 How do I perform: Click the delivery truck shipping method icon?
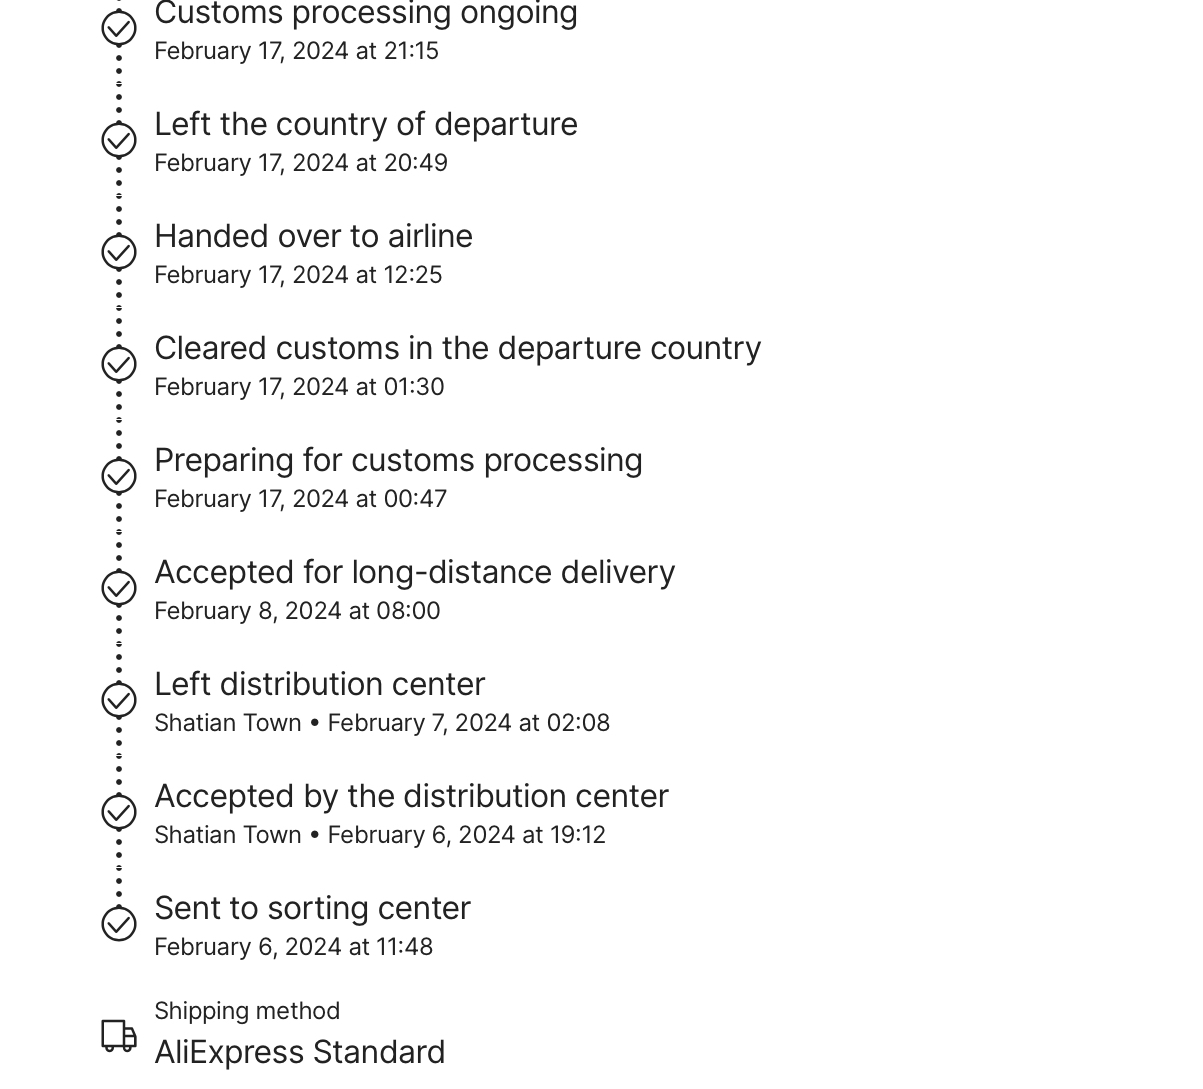pos(119,1036)
